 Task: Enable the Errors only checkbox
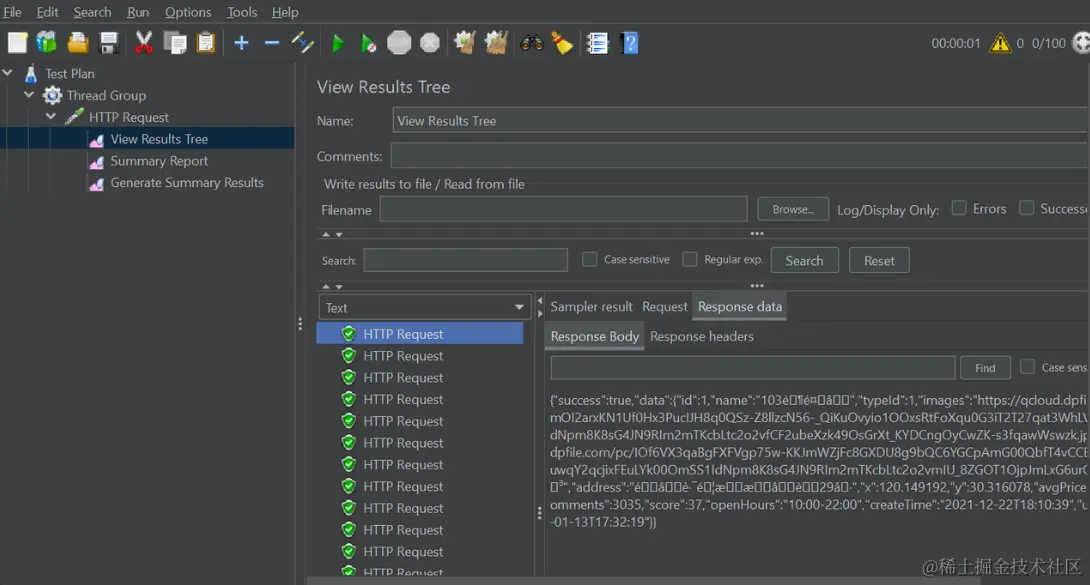(x=959, y=208)
